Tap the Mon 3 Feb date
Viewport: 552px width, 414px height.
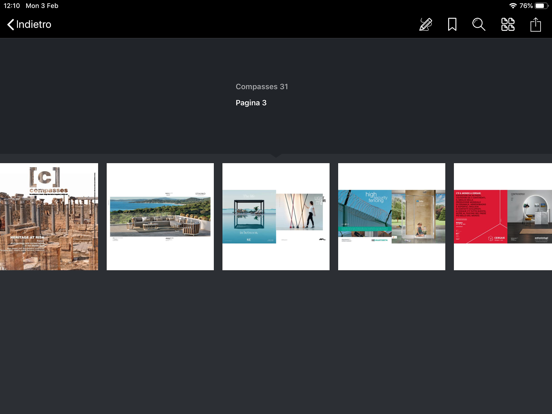[x=42, y=6]
